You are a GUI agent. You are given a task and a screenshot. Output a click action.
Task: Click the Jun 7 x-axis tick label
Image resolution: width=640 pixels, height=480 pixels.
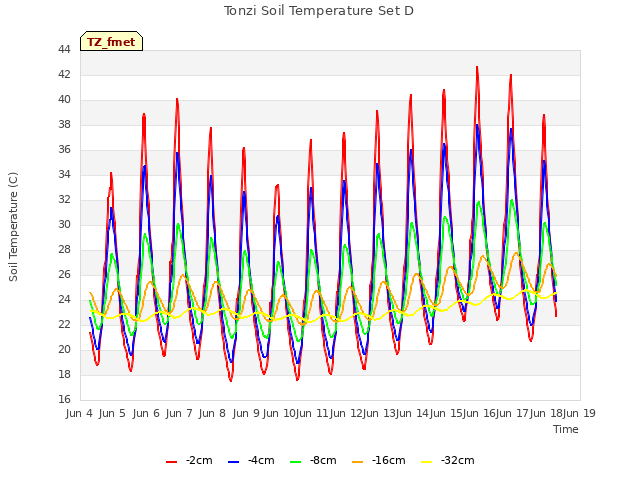tap(179, 413)
